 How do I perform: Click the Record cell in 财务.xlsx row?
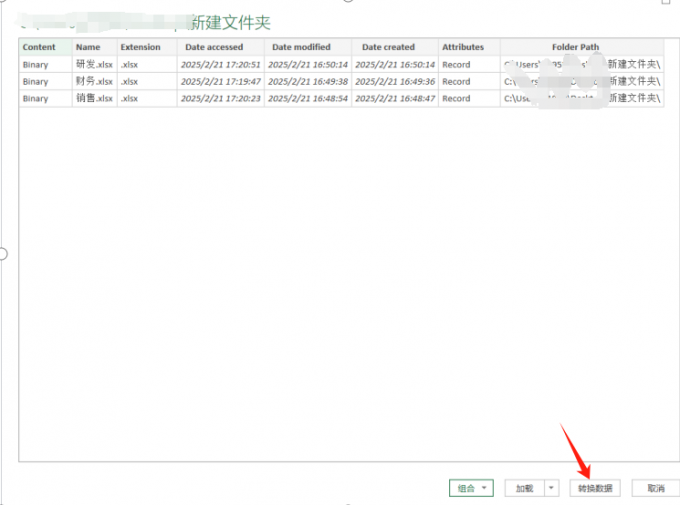(x=456, y=81)
